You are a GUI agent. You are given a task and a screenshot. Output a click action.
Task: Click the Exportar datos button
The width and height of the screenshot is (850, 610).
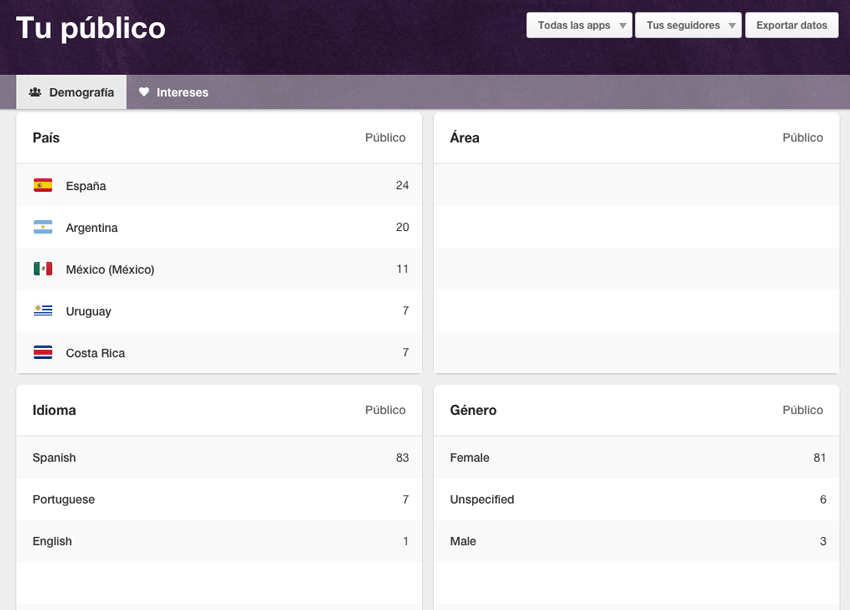[791, 25]
